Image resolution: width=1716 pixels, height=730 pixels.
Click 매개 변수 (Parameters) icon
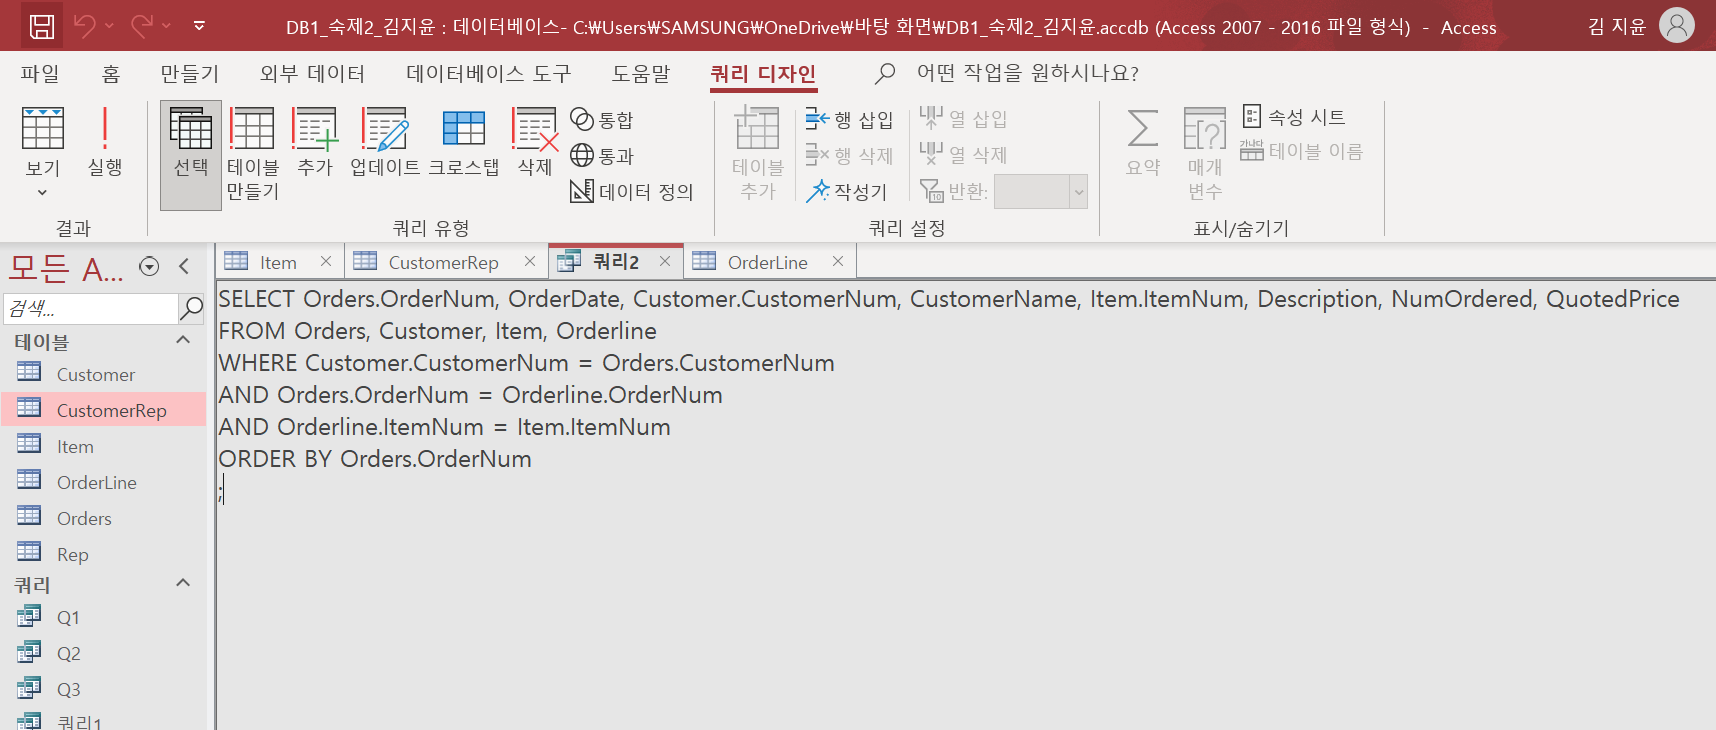1205,155
